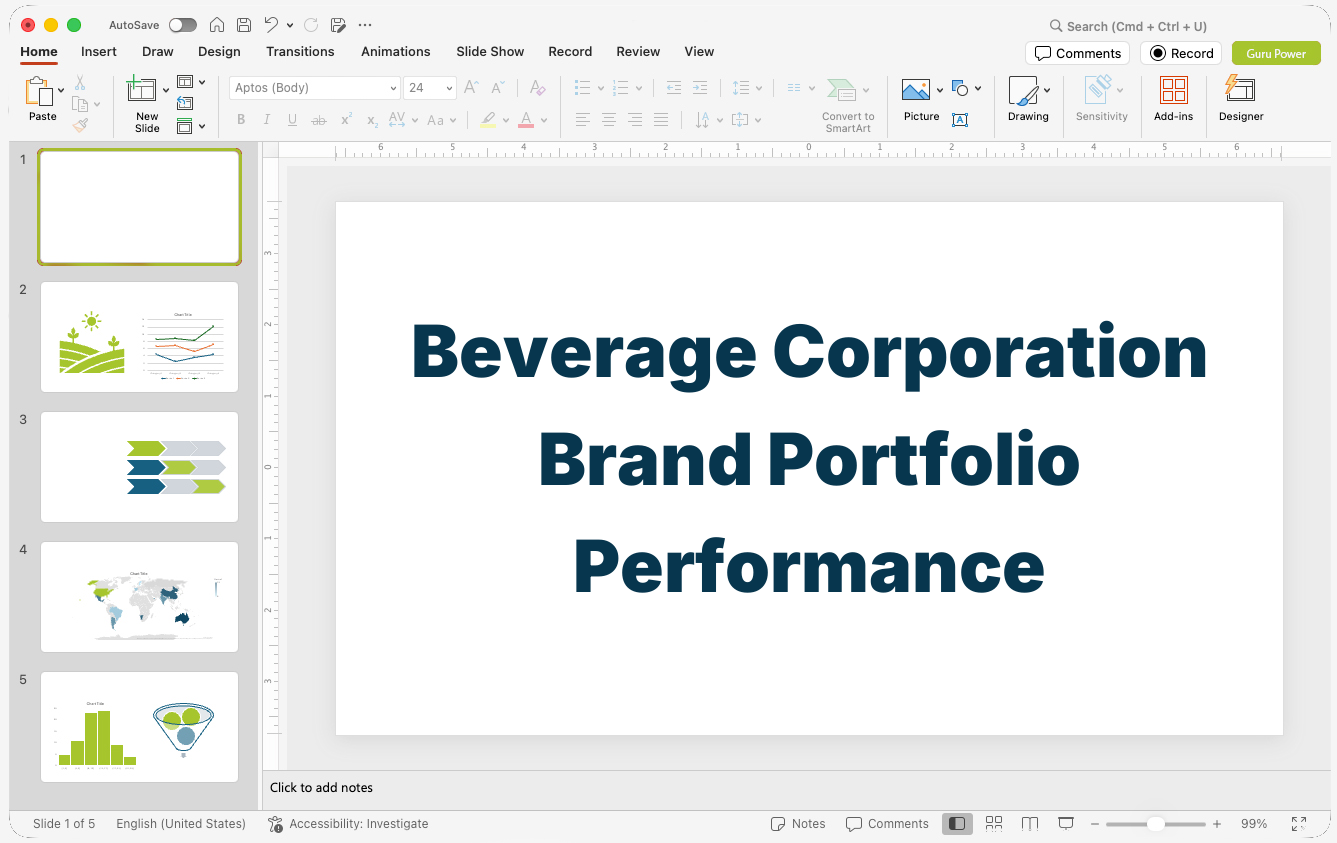Expand the Undo history arrow
1337x843 pixels.
point(290,25)
